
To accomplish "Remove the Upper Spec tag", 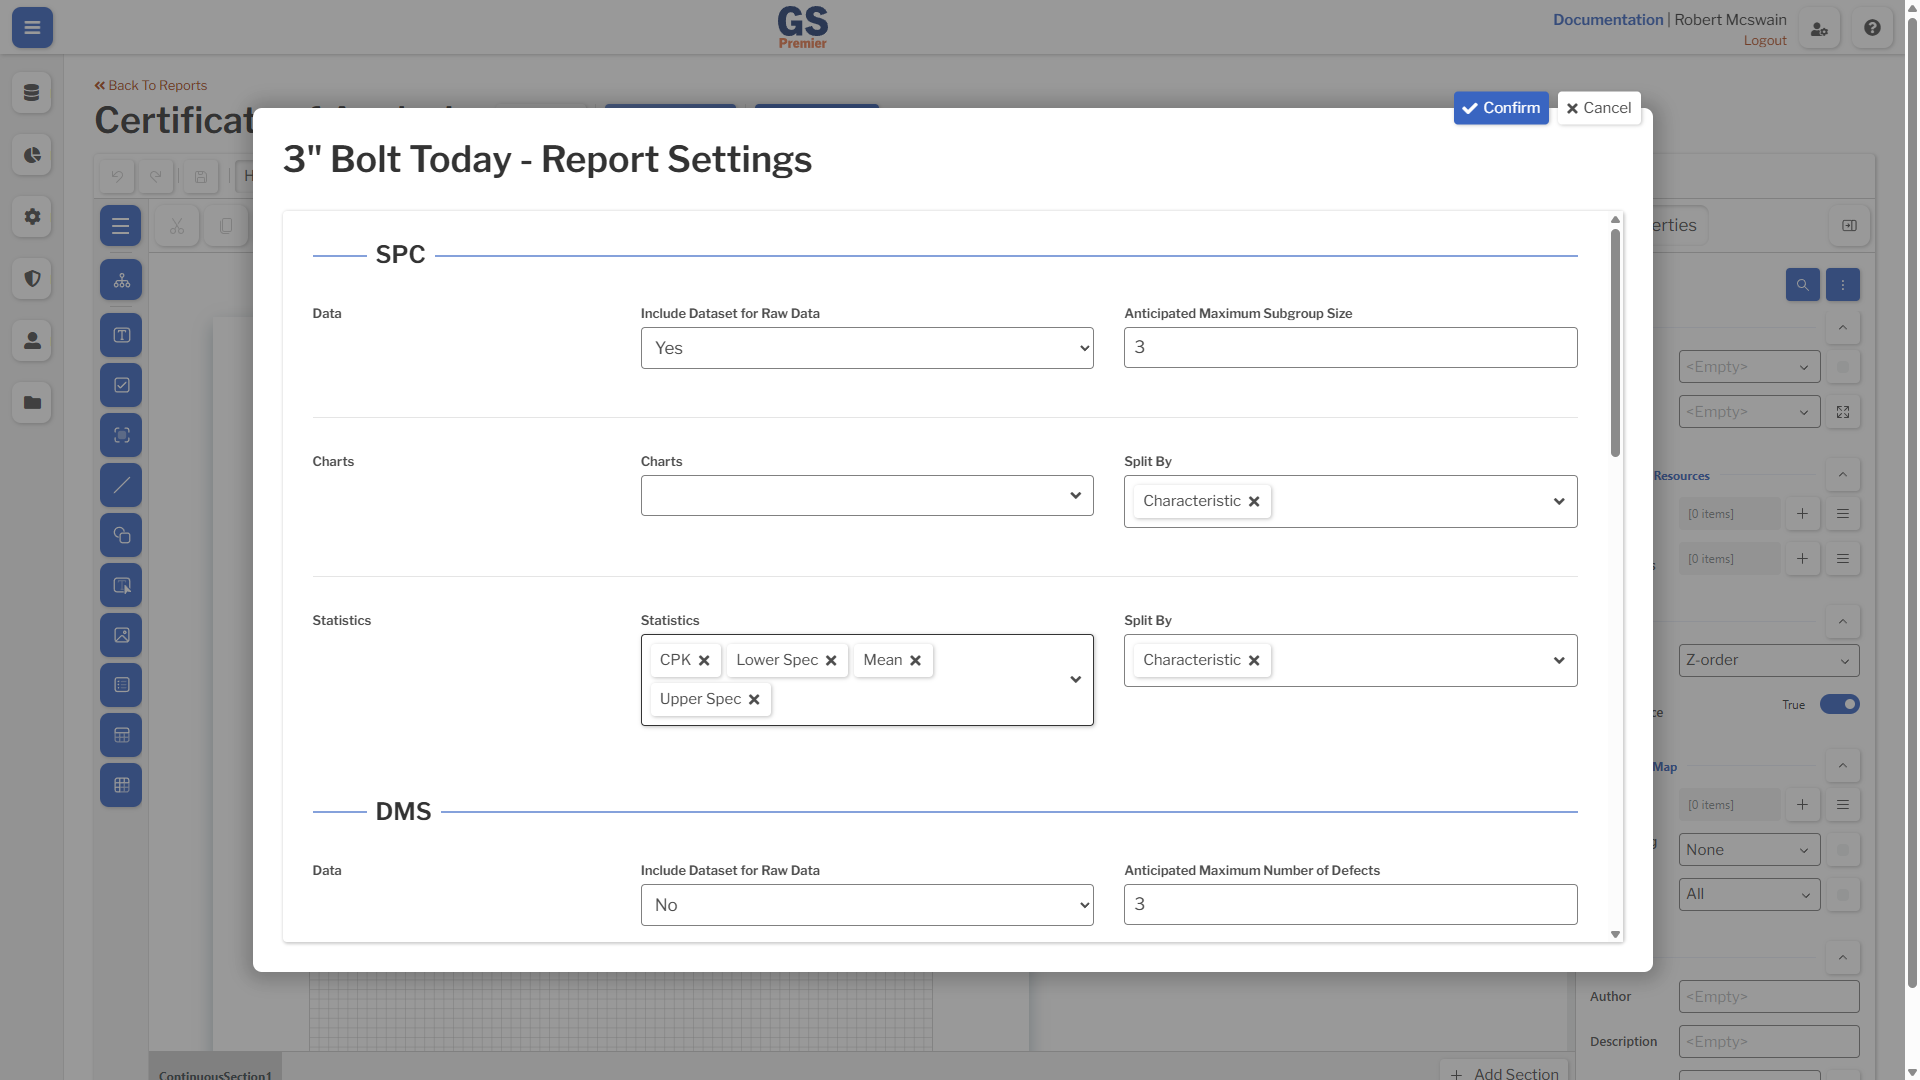I will pyautogui.click(x=754, y=700).
